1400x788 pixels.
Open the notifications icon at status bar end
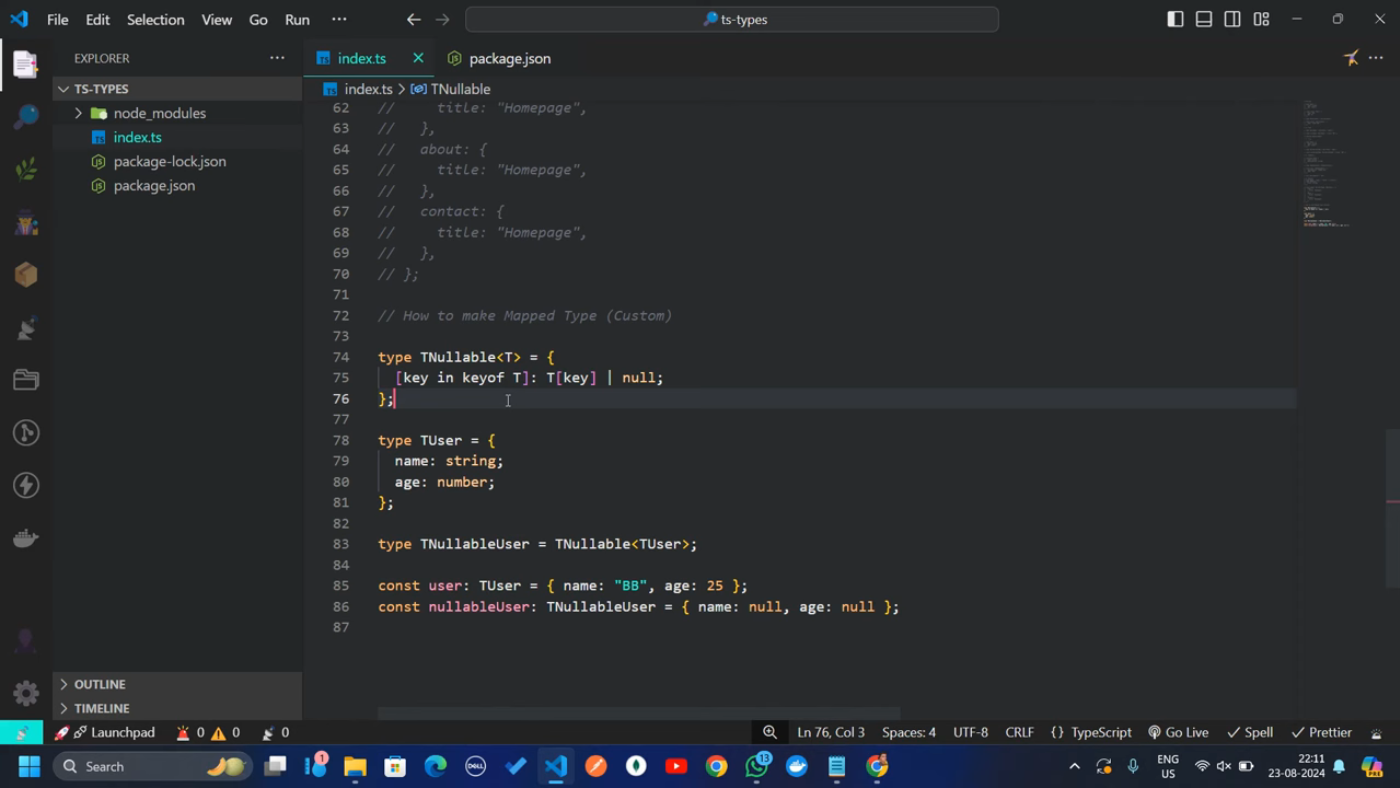click(1377, 733)
